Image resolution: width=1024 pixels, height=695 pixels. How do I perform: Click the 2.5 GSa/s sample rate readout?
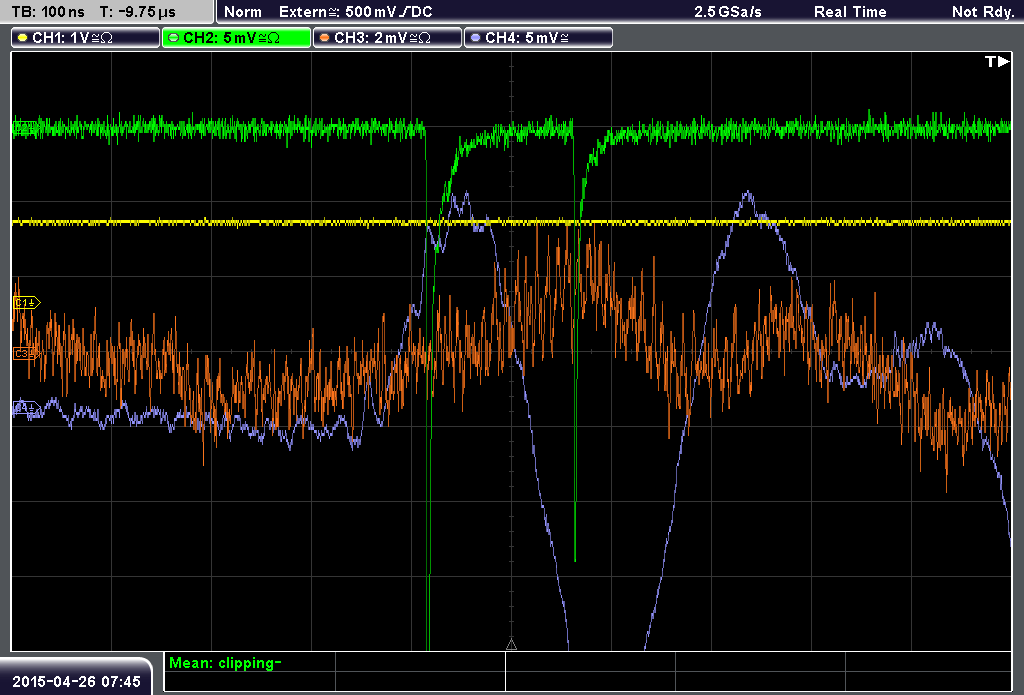click(x=728, y=12)
